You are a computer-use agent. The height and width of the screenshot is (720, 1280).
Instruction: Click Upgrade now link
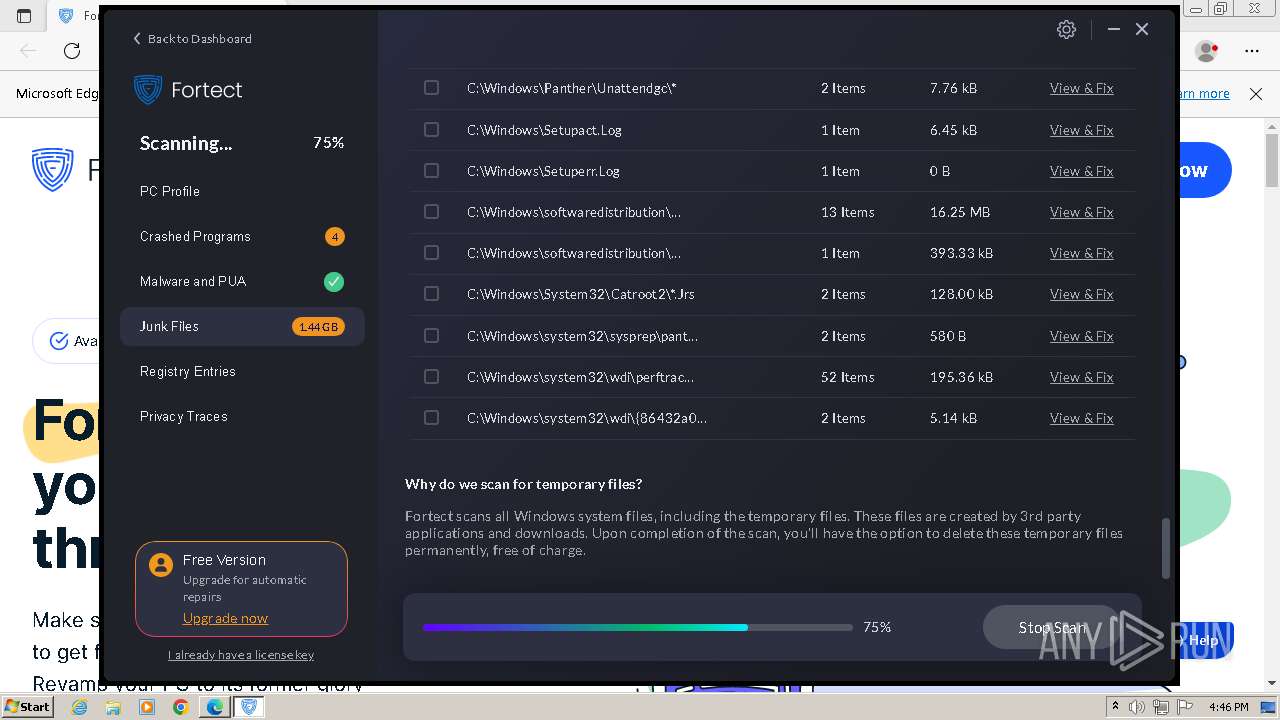tap(225, 619)
